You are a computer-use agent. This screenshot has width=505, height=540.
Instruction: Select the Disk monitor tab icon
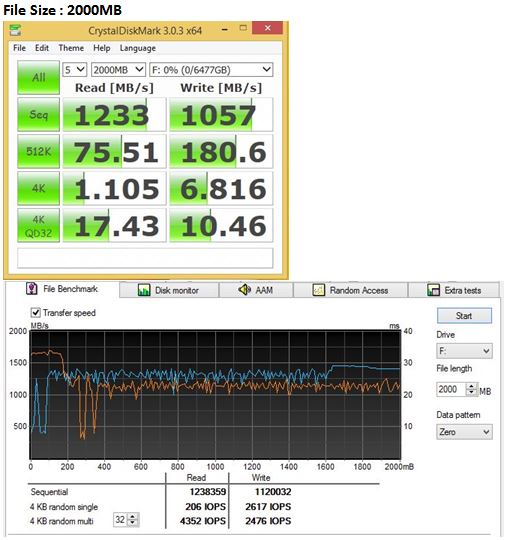click(144, 290)
